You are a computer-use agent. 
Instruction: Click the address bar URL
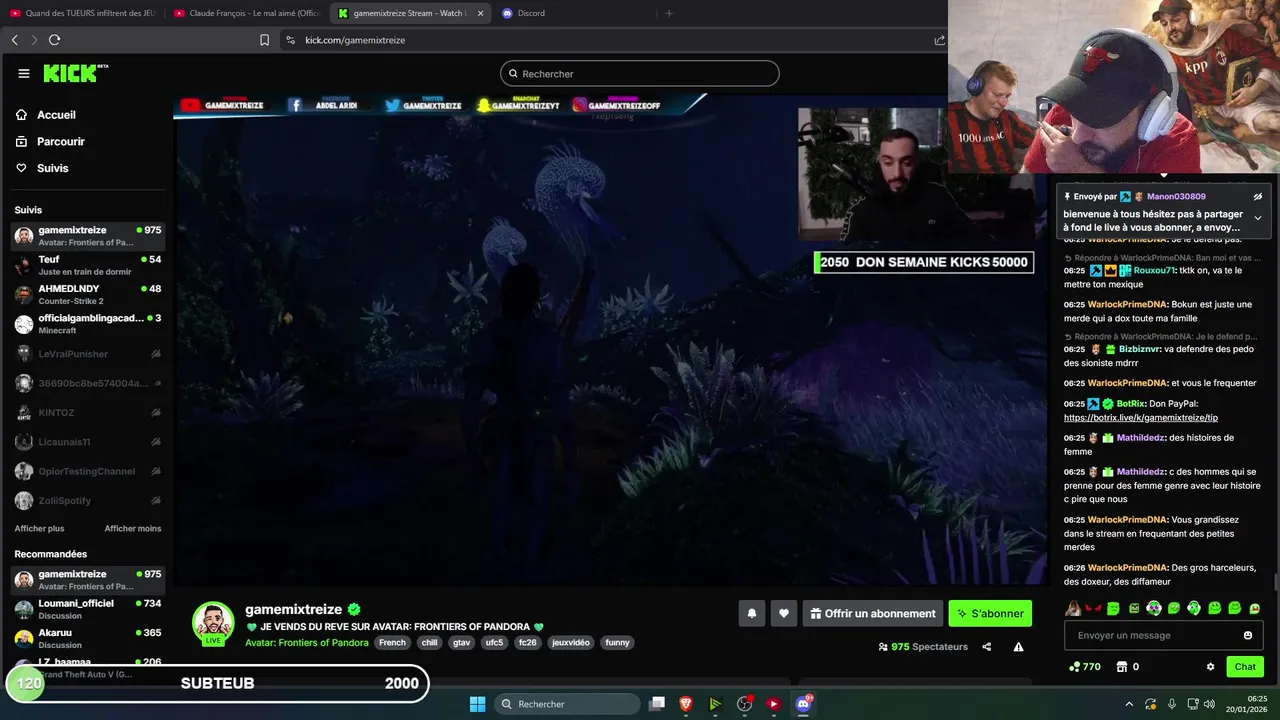click(355, 40)
